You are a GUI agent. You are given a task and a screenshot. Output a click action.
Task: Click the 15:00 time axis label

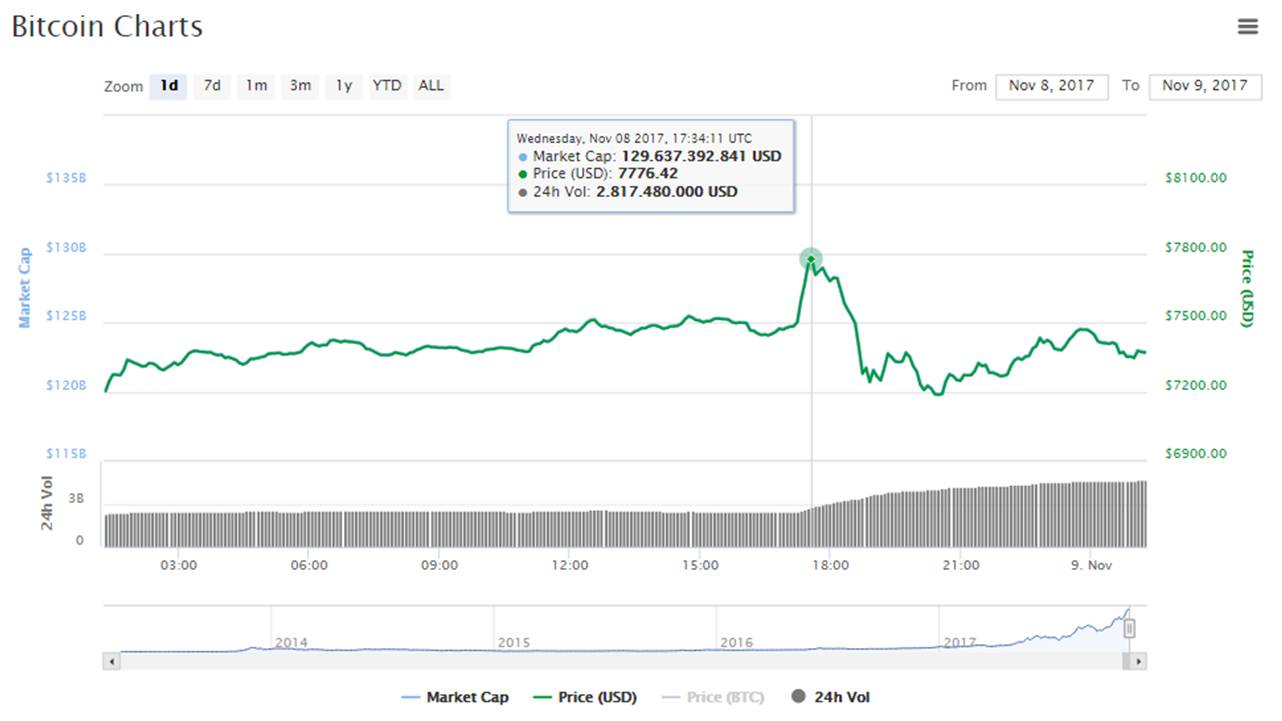(700, 565)
